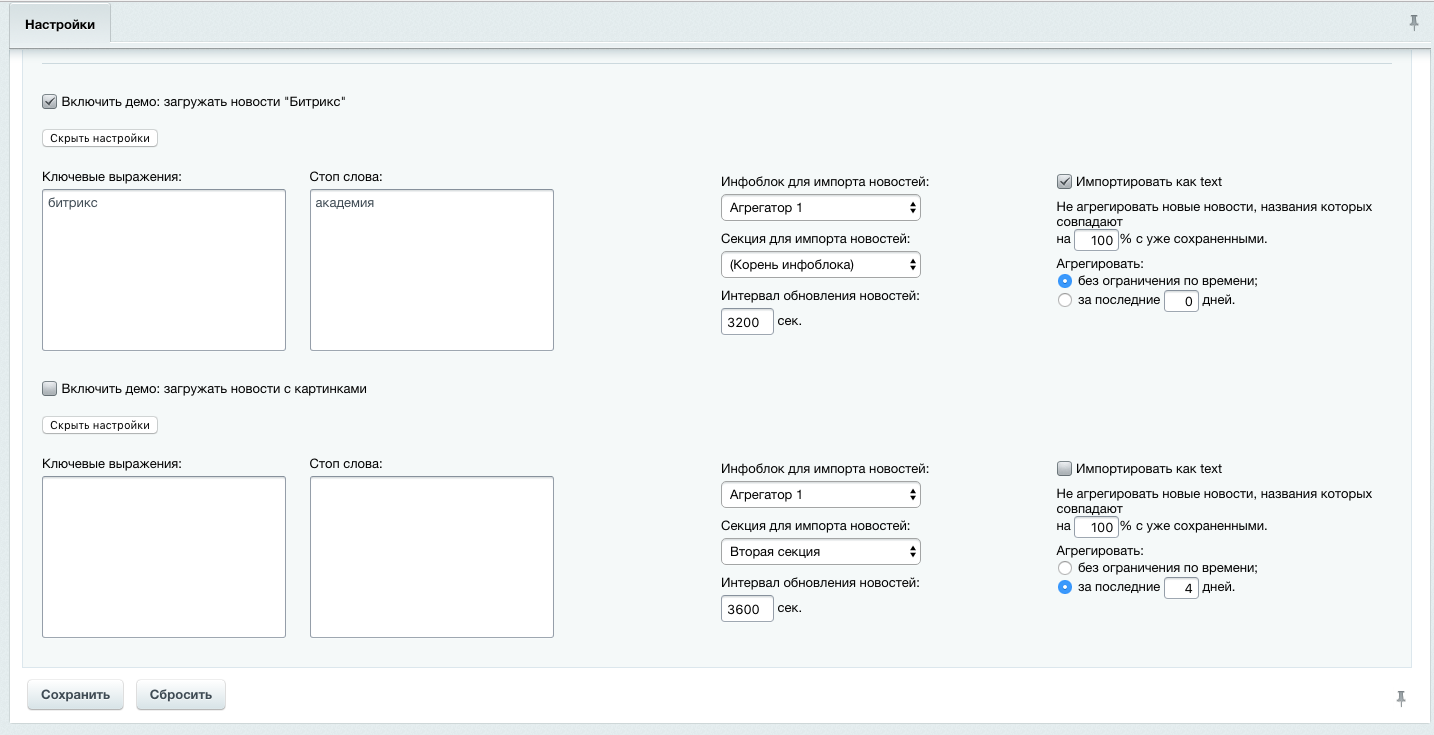Screen dimensions: 1434x735
Task: Enable the "загружать новости с картинками" checkbox
Action: [x=49, y=388]
